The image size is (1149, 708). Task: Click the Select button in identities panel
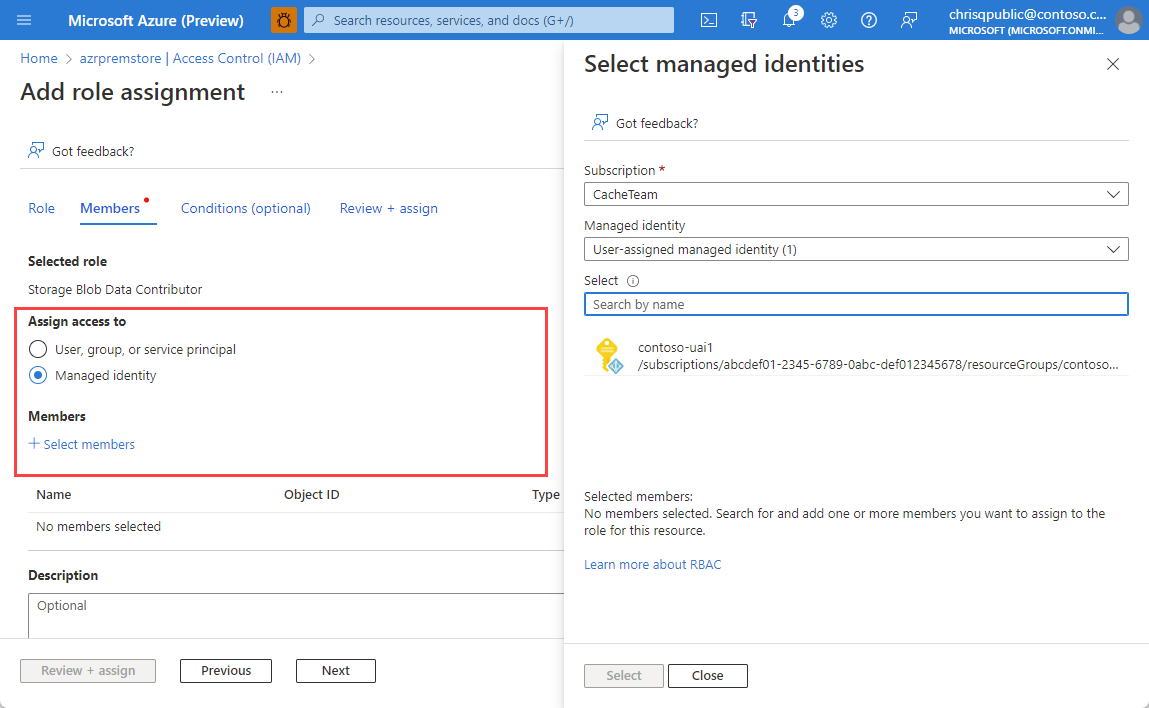(x=624, y=676)
